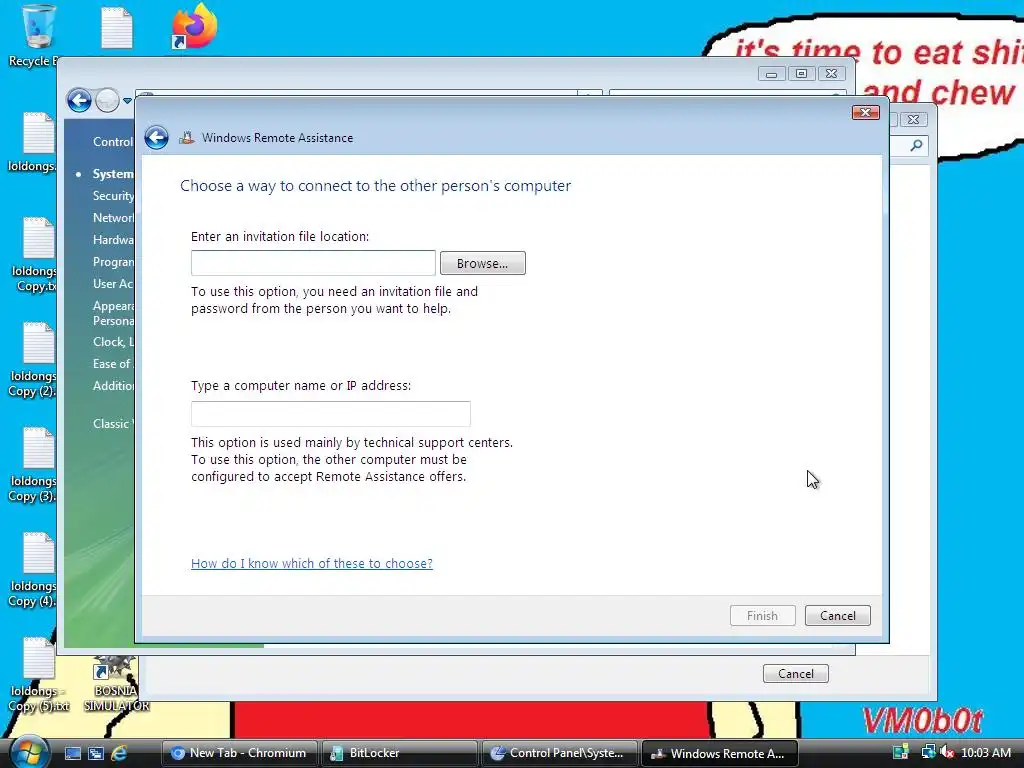
Task: Click the disabled Finish button
Action: pos(762,616)
